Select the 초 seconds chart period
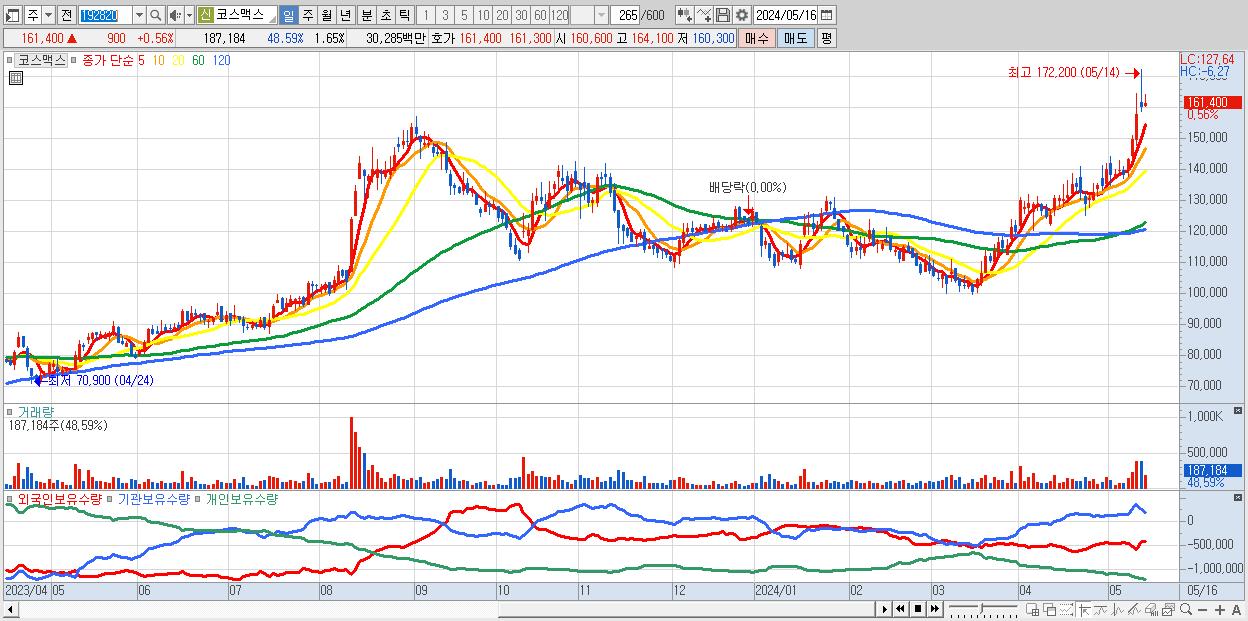Viewport: 1248px width, 621px height. [x=385, y=16]
